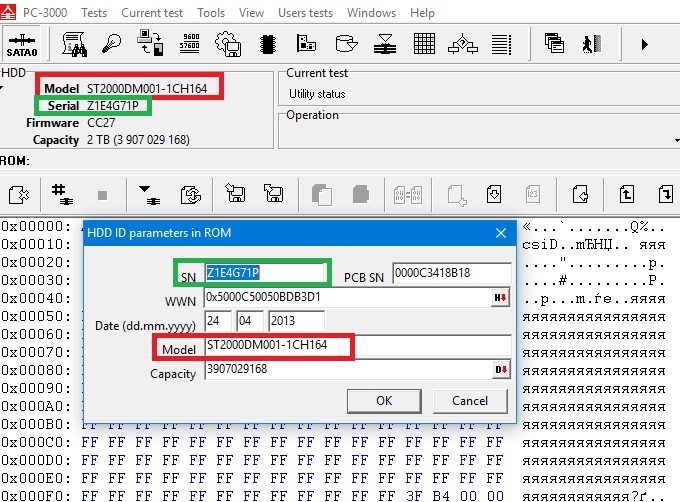Click the computer-to-device transfer icon
This screenshot has width=680, height=502.
(150, 43)
